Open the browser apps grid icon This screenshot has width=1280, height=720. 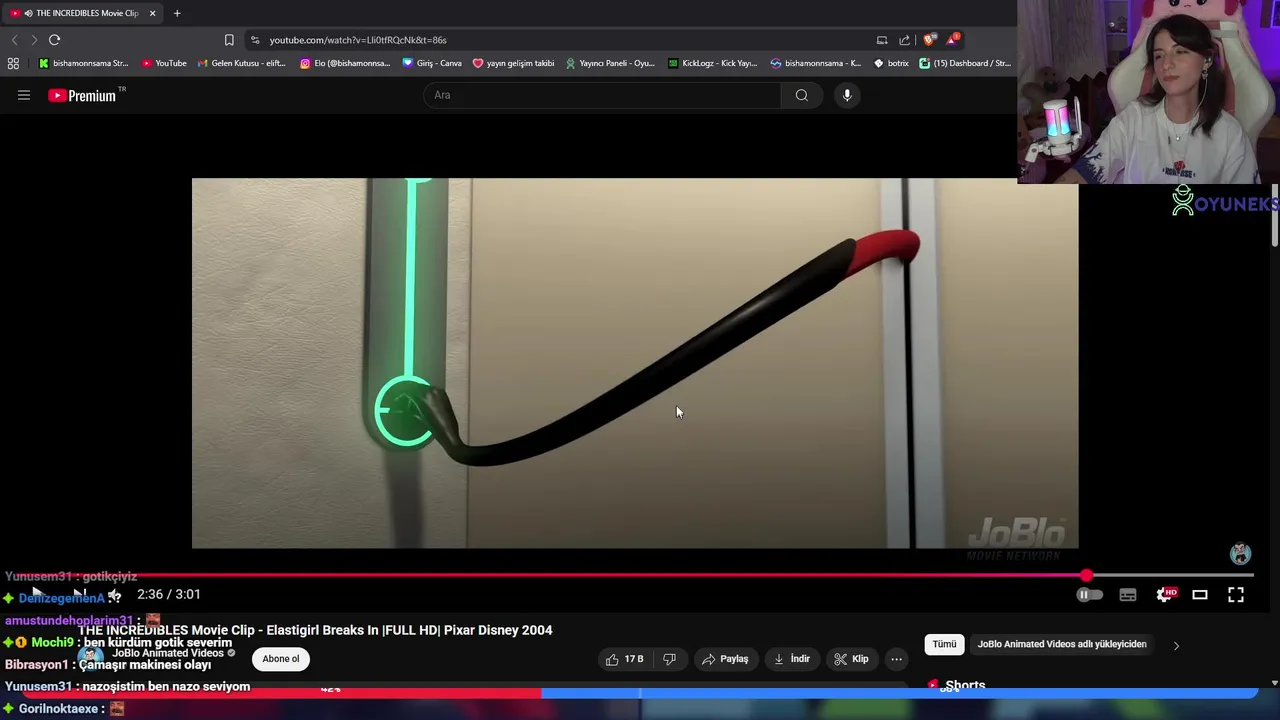pos(13,63)
